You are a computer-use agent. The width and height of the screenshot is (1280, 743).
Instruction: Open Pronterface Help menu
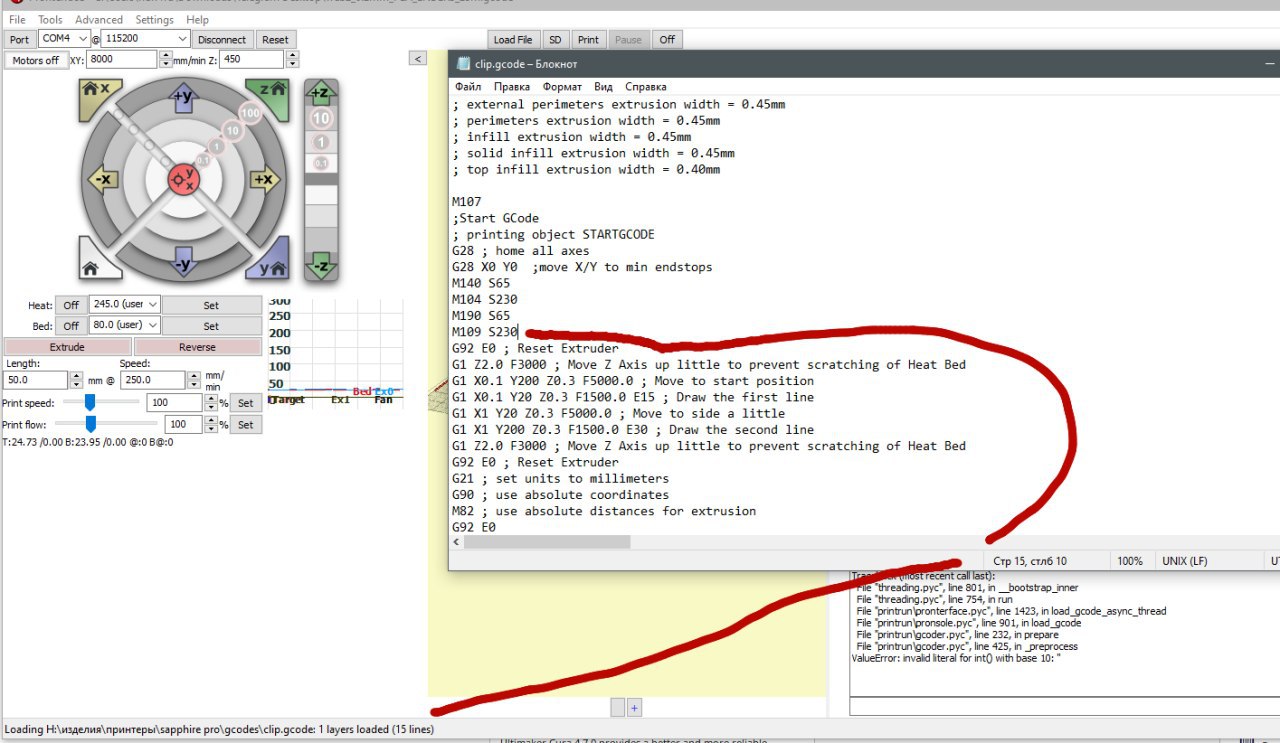198,19
